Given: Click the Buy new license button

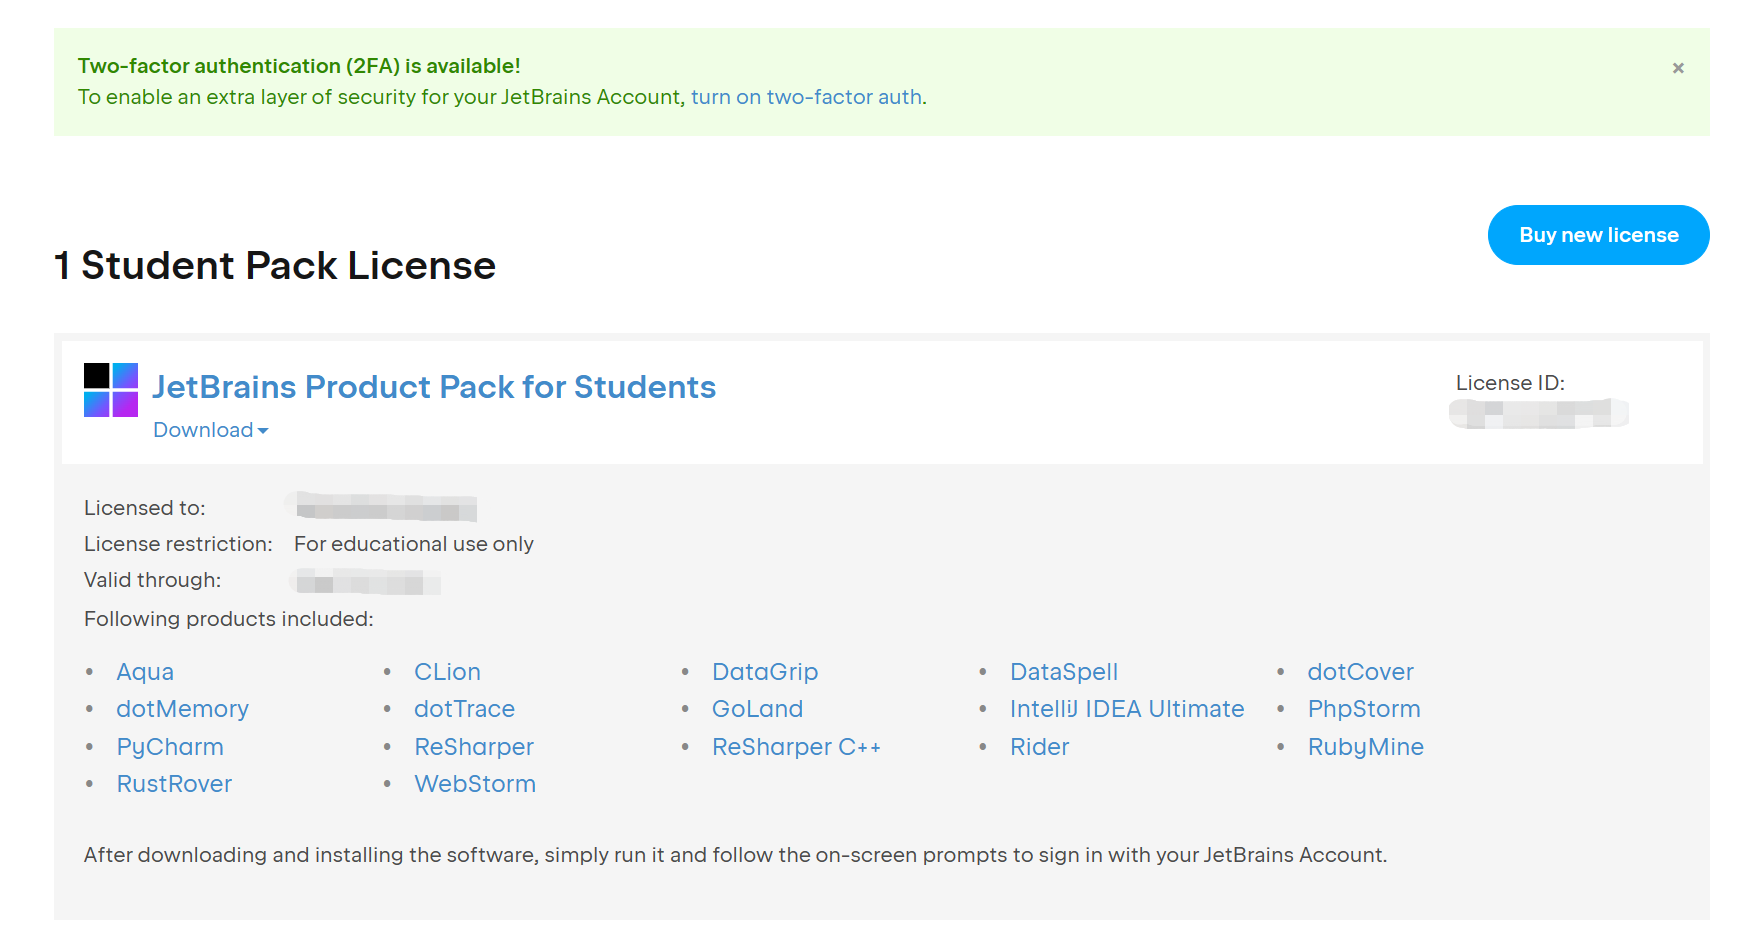Looking at the screenshot, I should pyautogui.click(x=1598, y=235).
